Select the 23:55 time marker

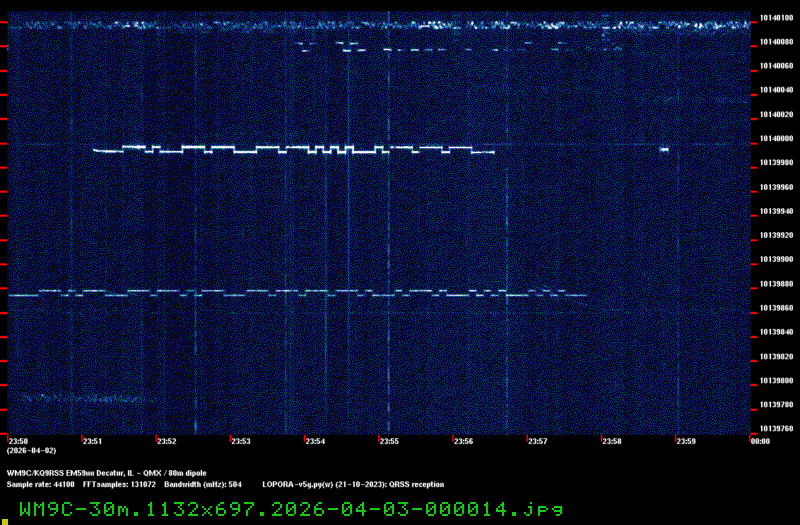coord(389,441)
